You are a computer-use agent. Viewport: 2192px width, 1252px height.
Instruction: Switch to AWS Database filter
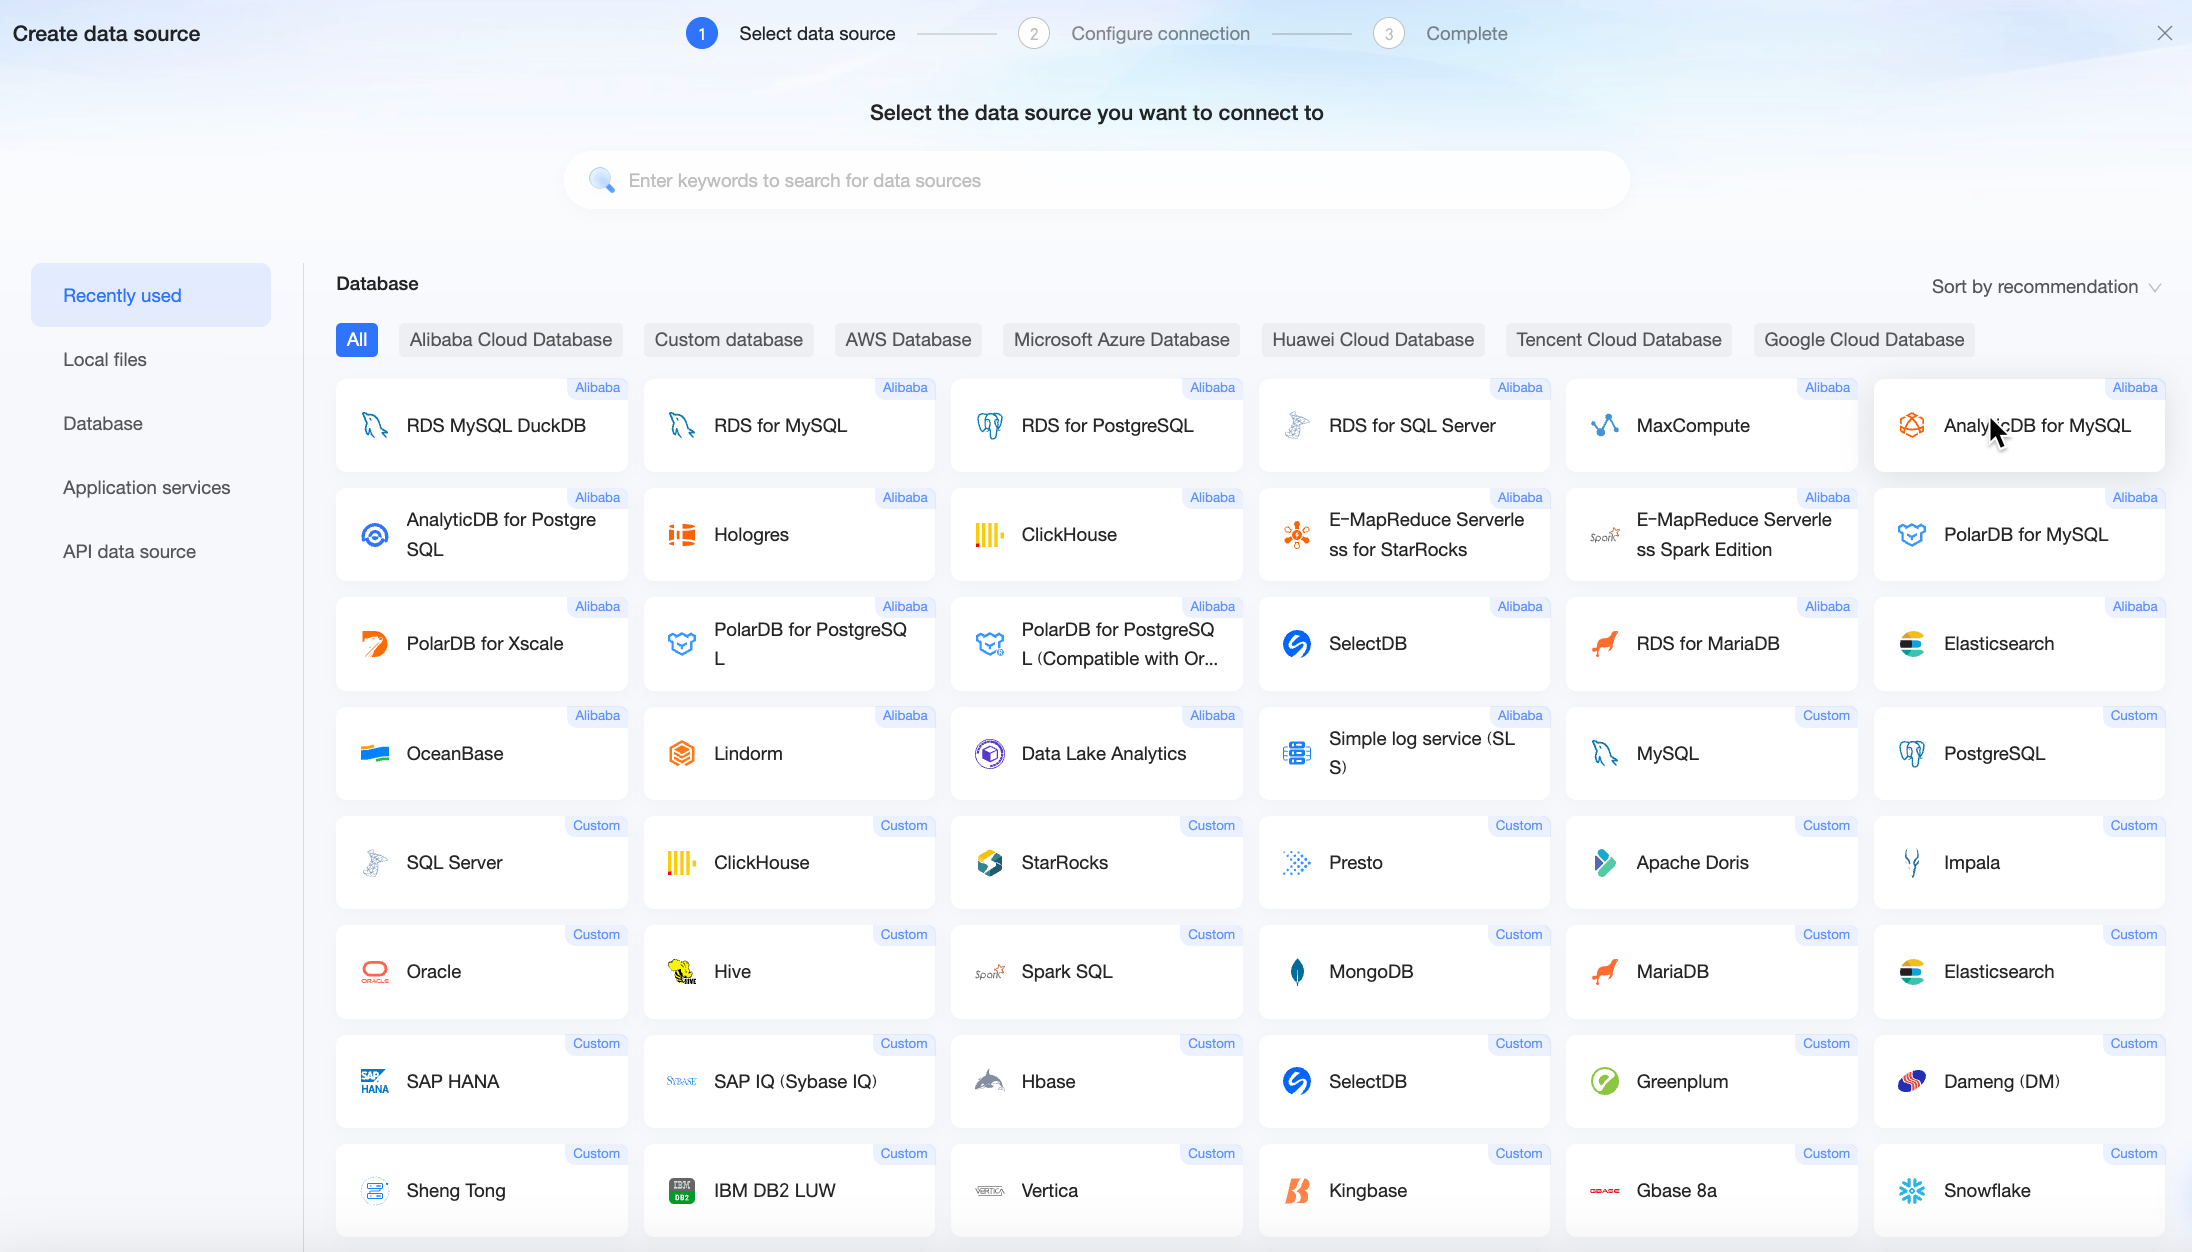point(907,340)
